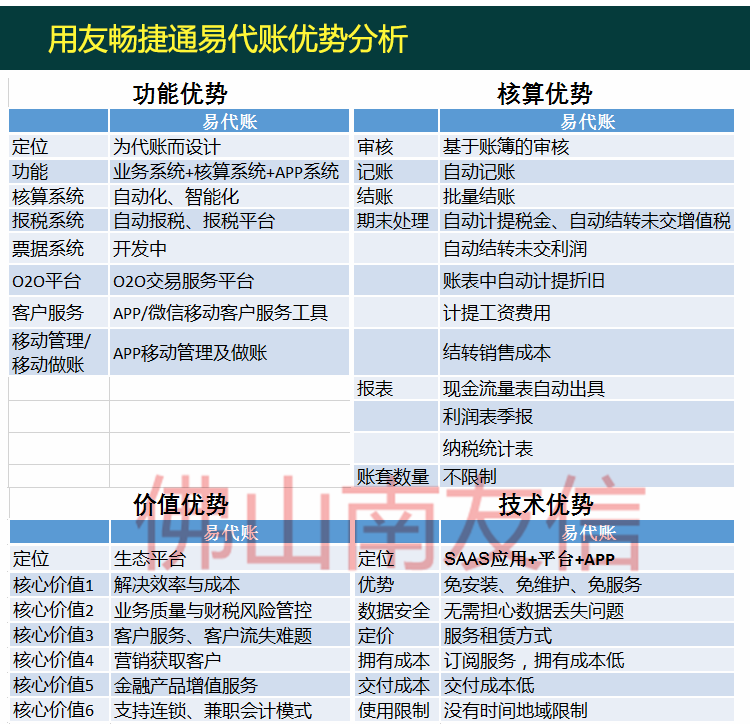Viewport: 750px width, 724px height.
Task: Click the "金融产品增值服务" cell
Action: [230, 685]
